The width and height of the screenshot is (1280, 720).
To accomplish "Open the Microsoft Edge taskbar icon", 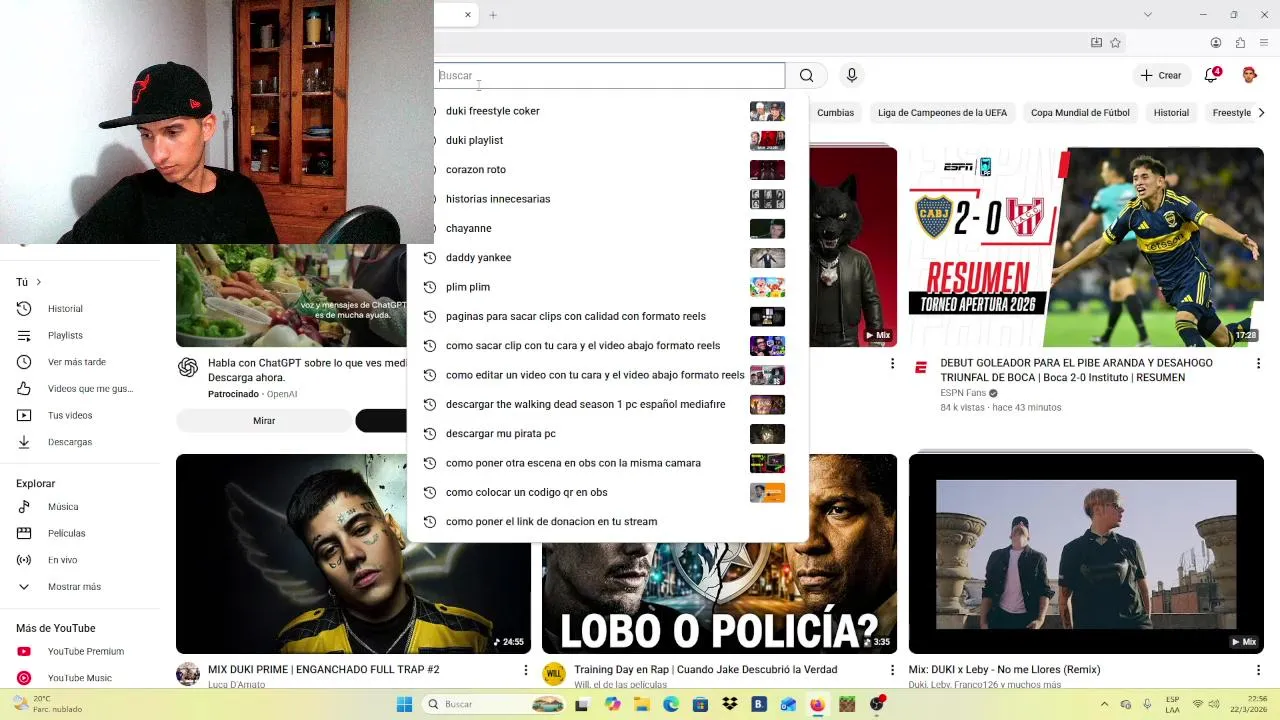I will [671, 704].
